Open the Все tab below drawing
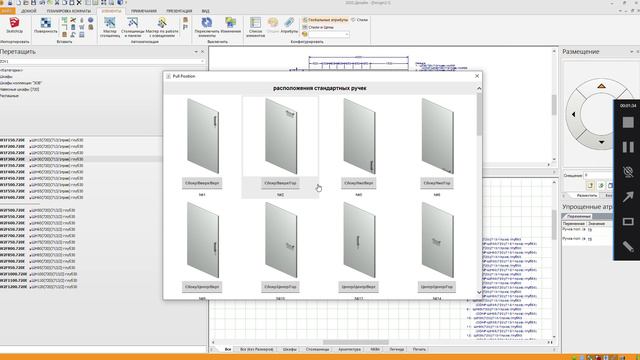Screen dimensions: 640x360 228,349
